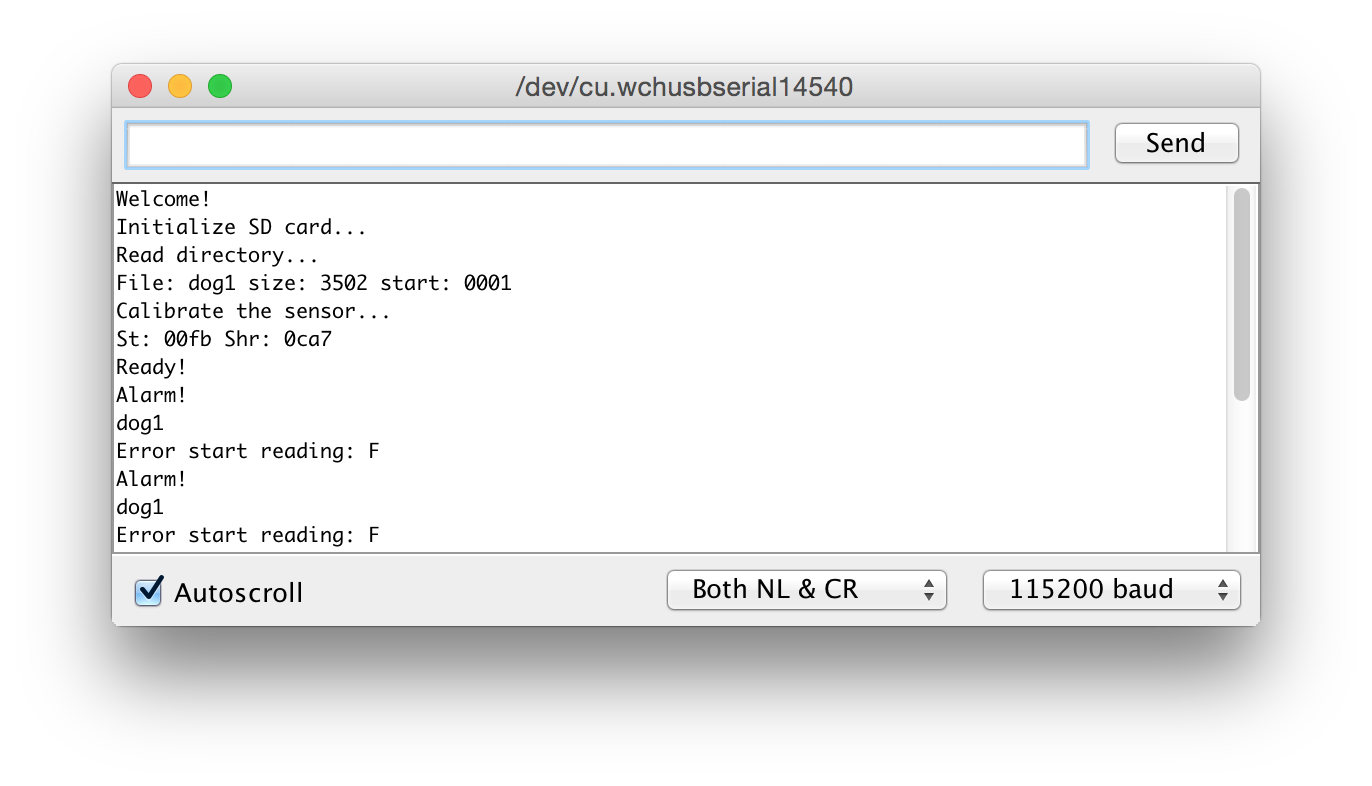Click the 'Ready!' output line

click(152, 367)
